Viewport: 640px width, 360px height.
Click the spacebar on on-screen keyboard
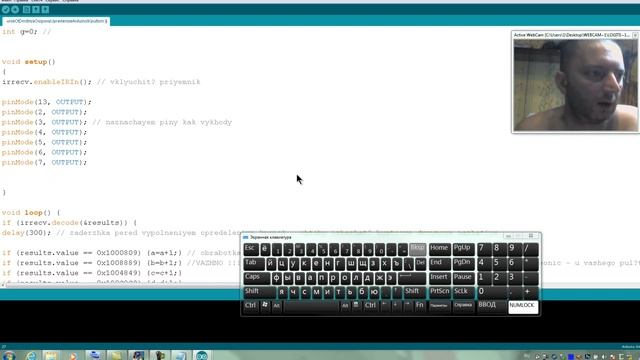[311, 306]
